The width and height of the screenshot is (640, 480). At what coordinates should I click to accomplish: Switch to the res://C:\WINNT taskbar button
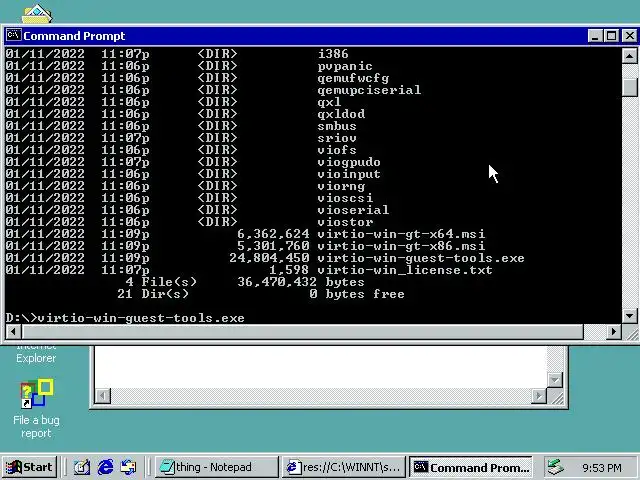(344, 467)
